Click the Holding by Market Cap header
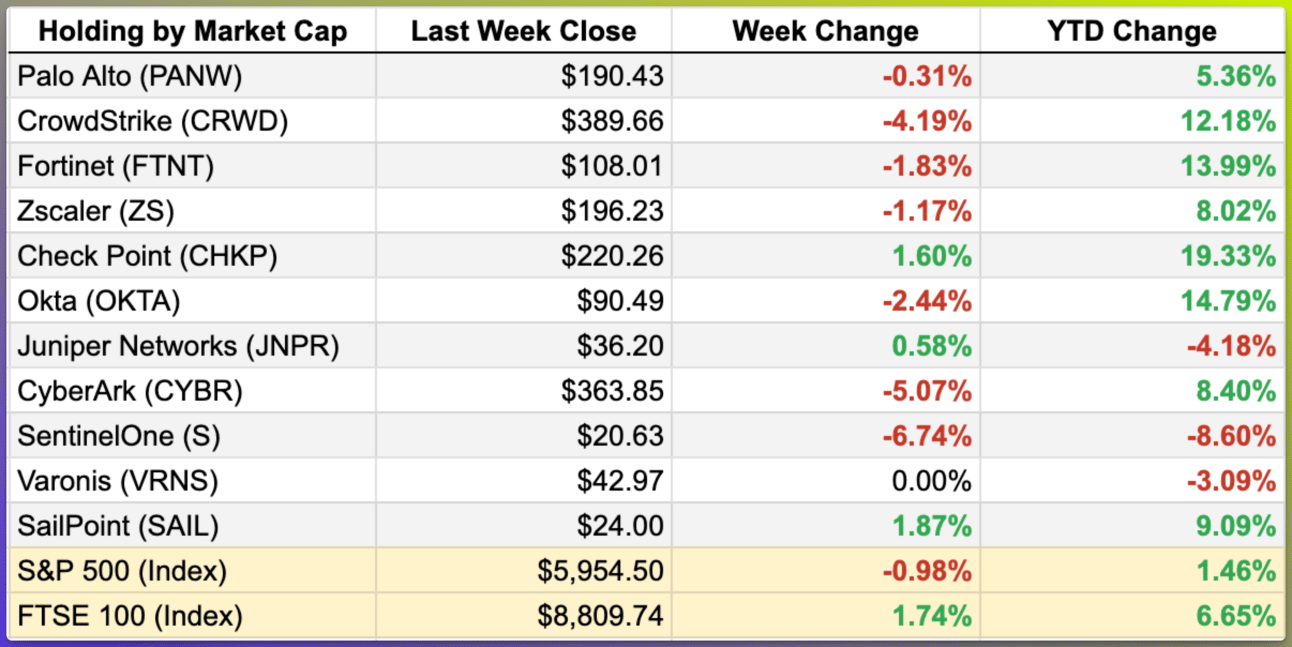 [193, 31]
